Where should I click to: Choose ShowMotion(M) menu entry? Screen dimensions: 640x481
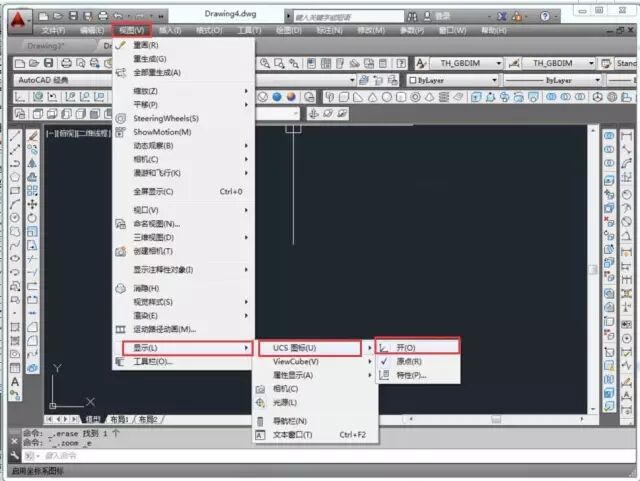point(183,132)
